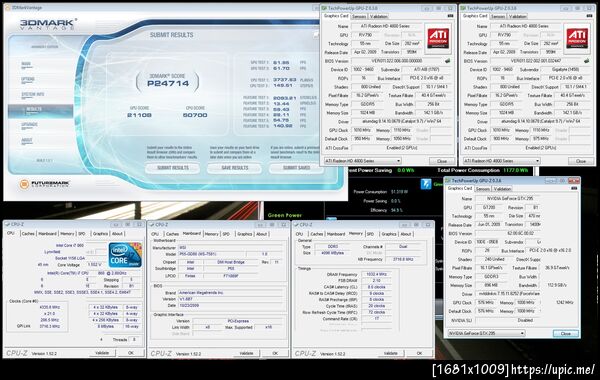Open Sensors tab in GeForce GTX 295 GPU-Z window
The height and width of the screenshot is (380, 600).
[x=483, y=189]
